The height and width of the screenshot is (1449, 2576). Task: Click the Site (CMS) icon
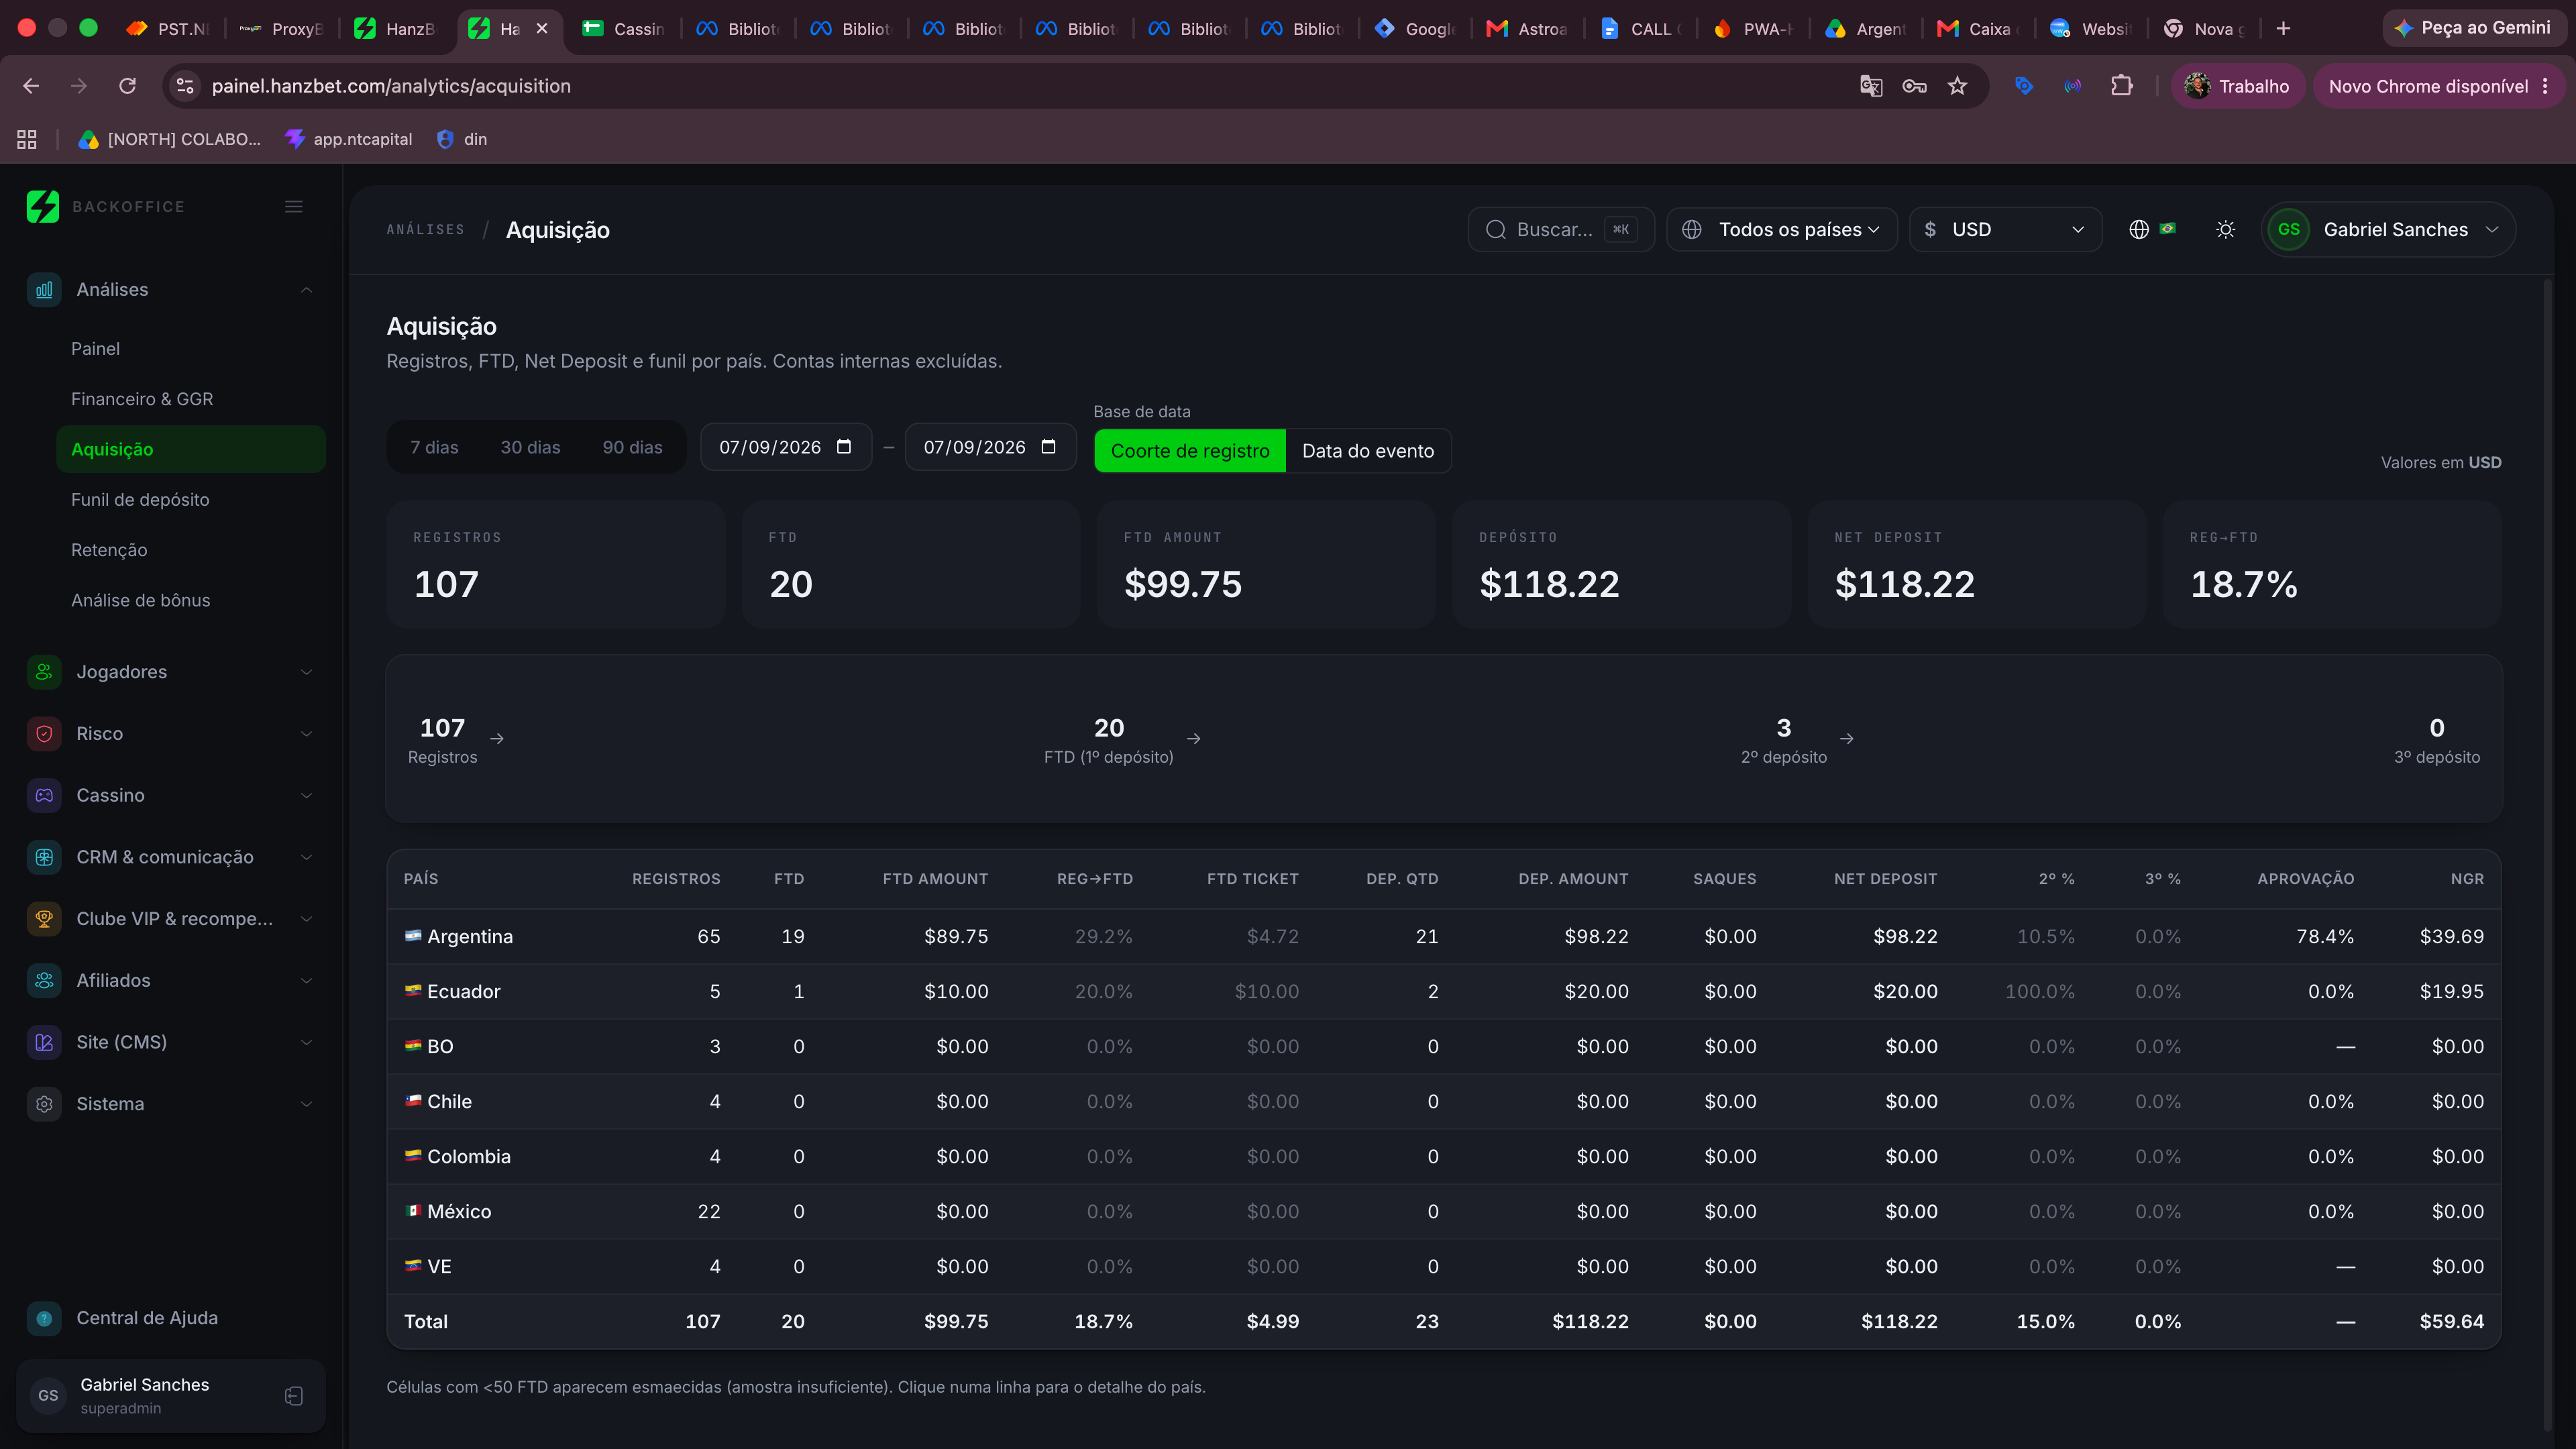pyautogui.click(x=44, y=1042)
